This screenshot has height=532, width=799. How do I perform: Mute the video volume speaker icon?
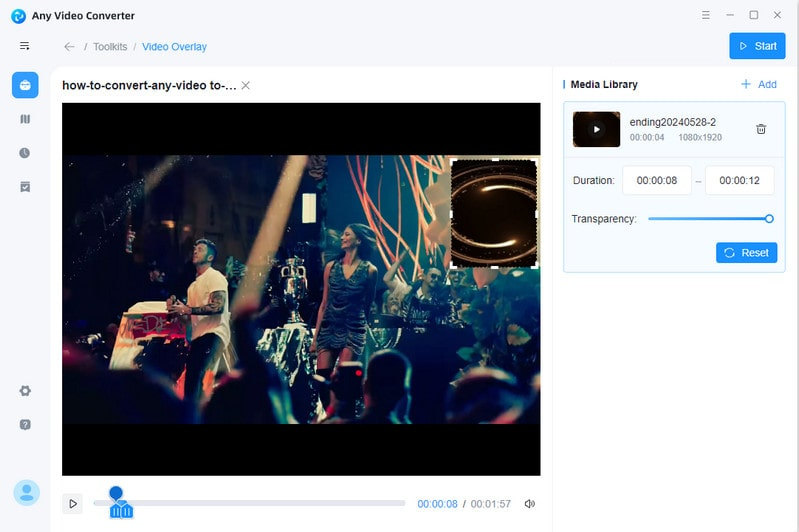[529, 504]
